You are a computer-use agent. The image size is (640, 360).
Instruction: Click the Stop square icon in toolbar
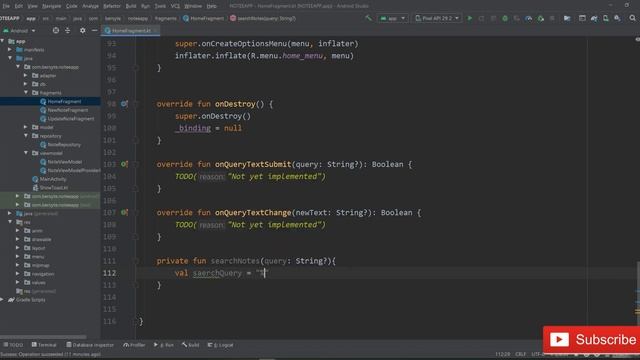552,18
